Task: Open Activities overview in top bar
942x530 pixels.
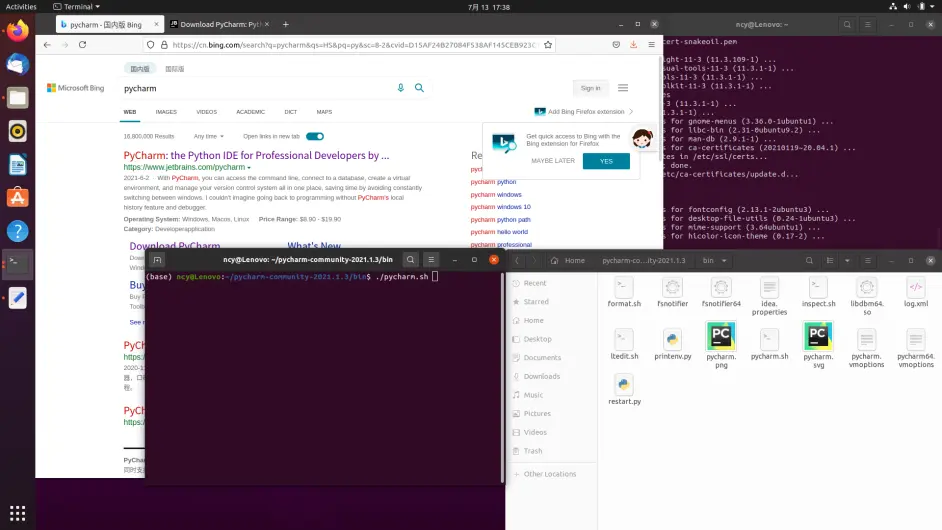Action: [21, 7]
